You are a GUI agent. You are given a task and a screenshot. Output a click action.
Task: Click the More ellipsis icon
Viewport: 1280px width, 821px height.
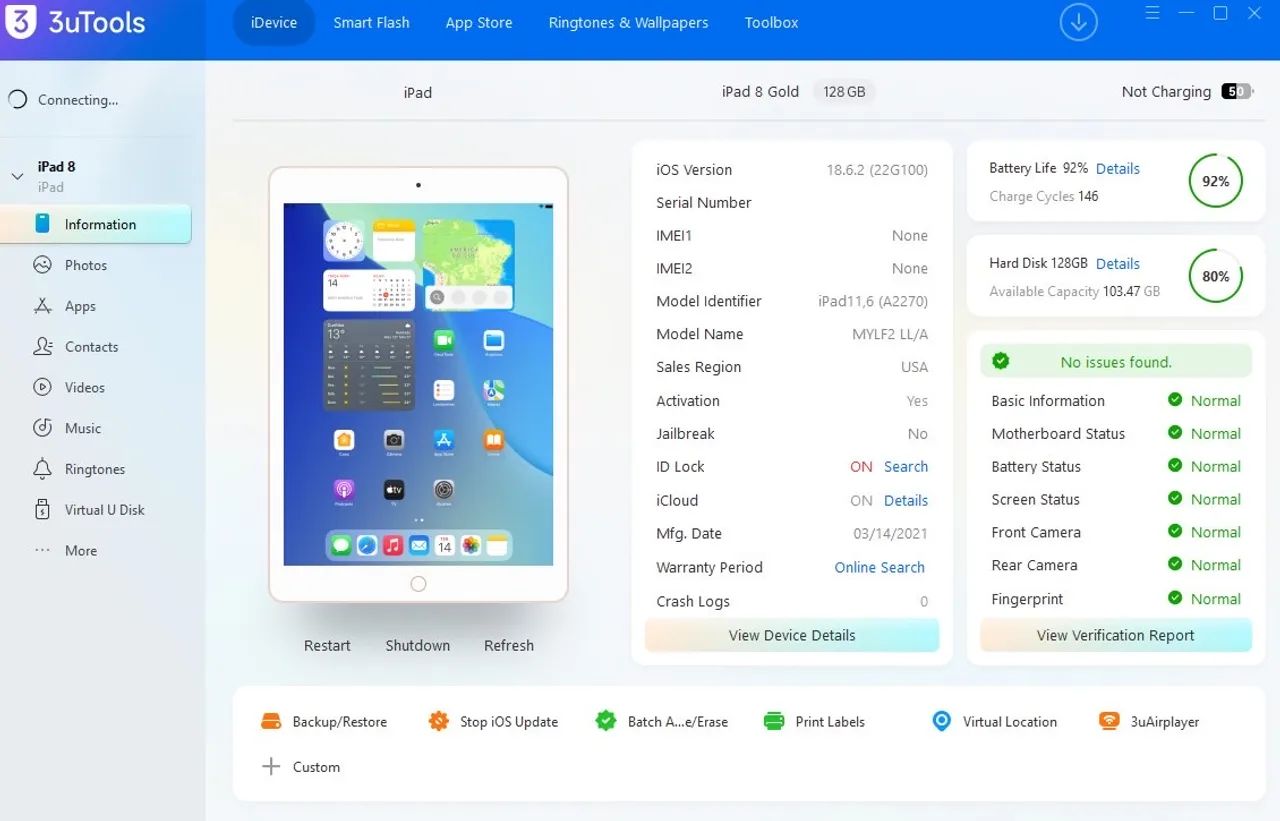coord(42,550)
